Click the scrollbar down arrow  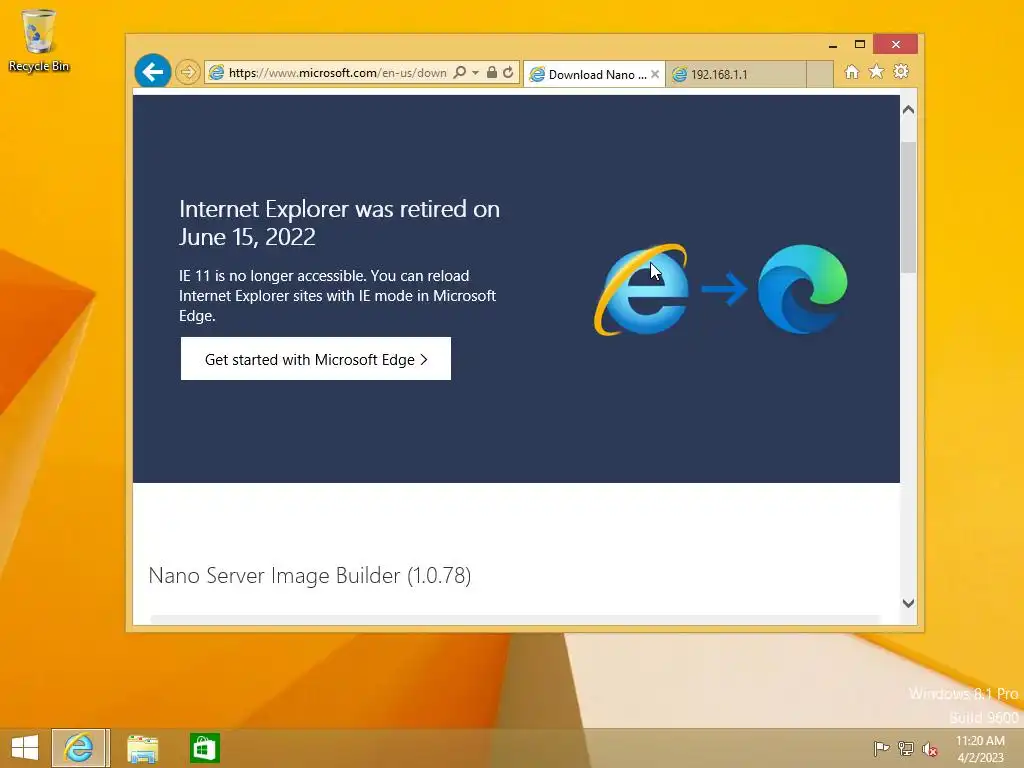pyautogui.click(x=908, y=603)
